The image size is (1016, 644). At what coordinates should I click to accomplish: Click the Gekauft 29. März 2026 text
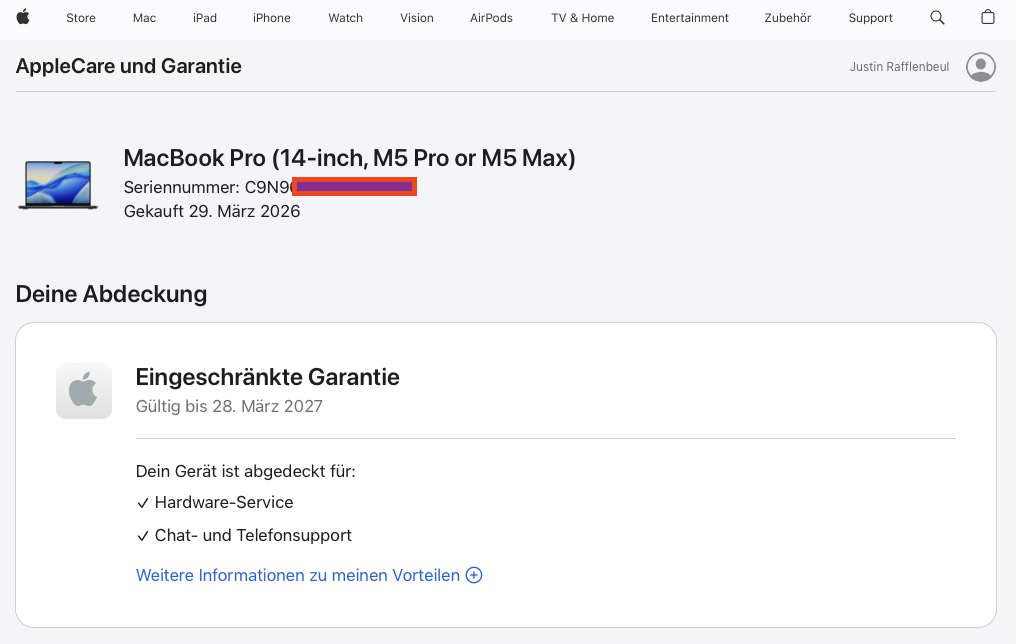point(212,211)
